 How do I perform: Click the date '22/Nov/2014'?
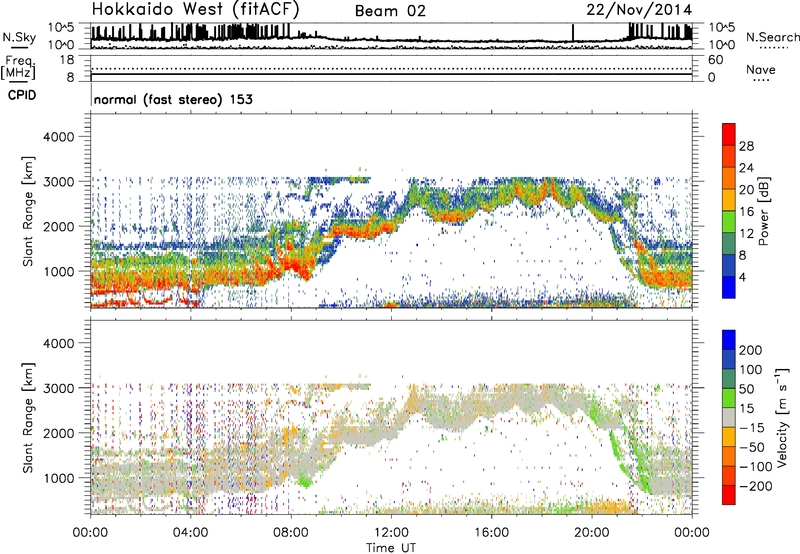(639, 10)
